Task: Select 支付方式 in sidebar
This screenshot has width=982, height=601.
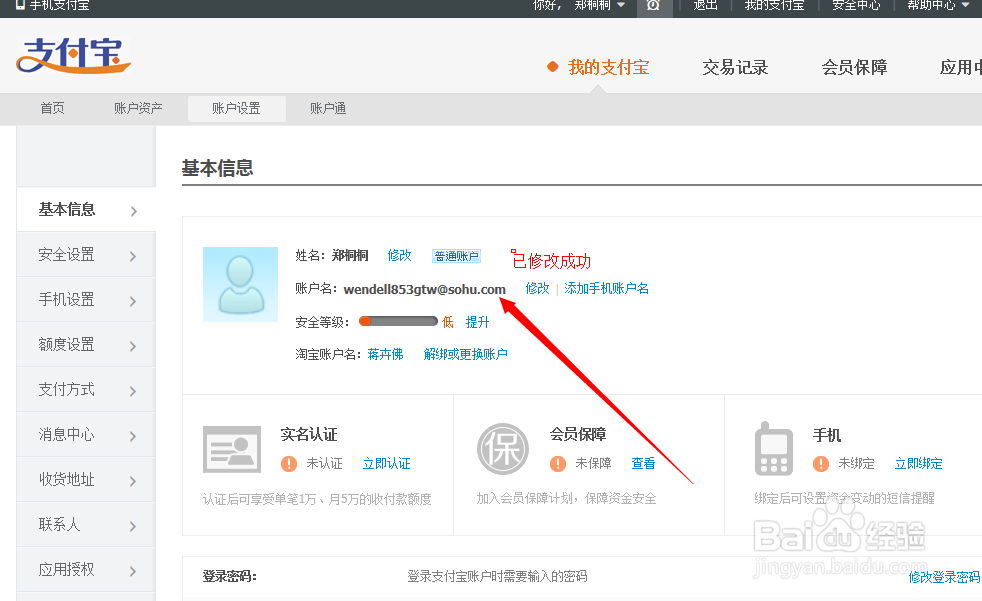Action: click(x=86, y=389)
